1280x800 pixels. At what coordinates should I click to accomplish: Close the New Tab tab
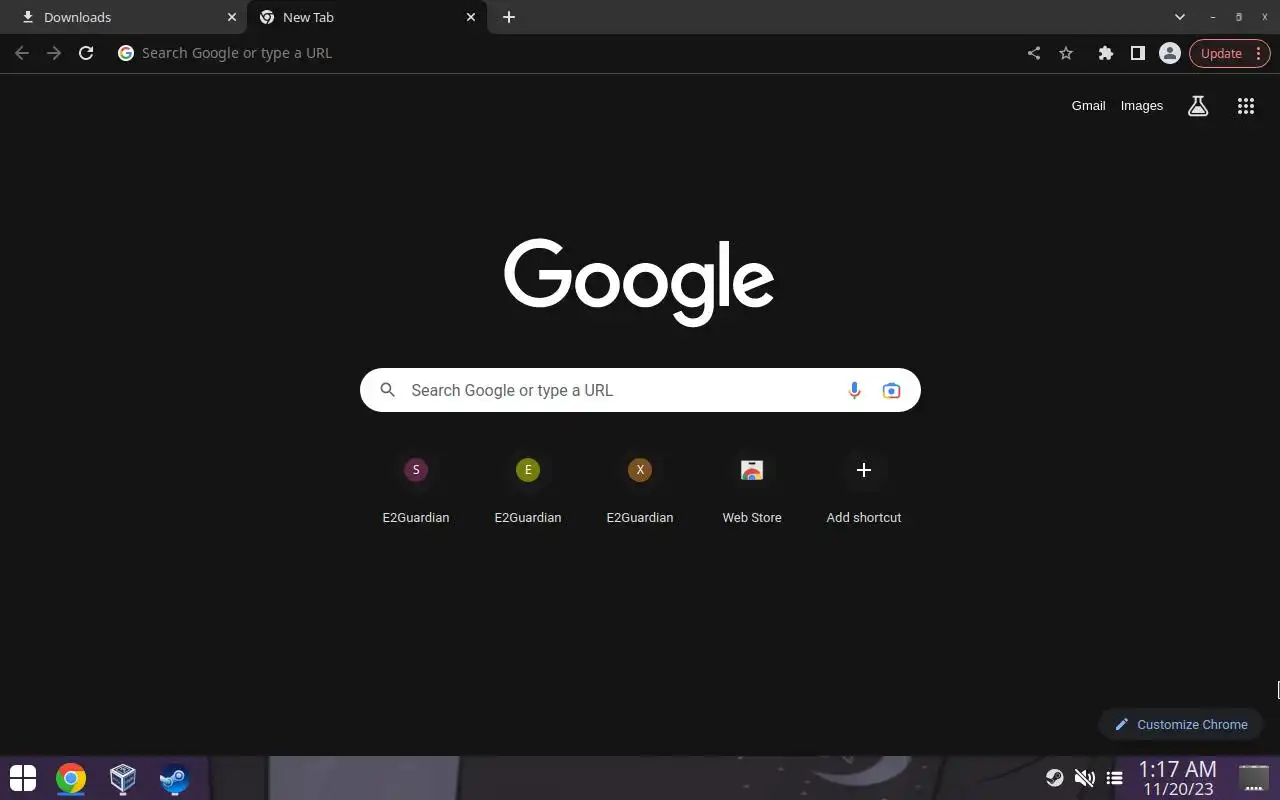[471, 17]
